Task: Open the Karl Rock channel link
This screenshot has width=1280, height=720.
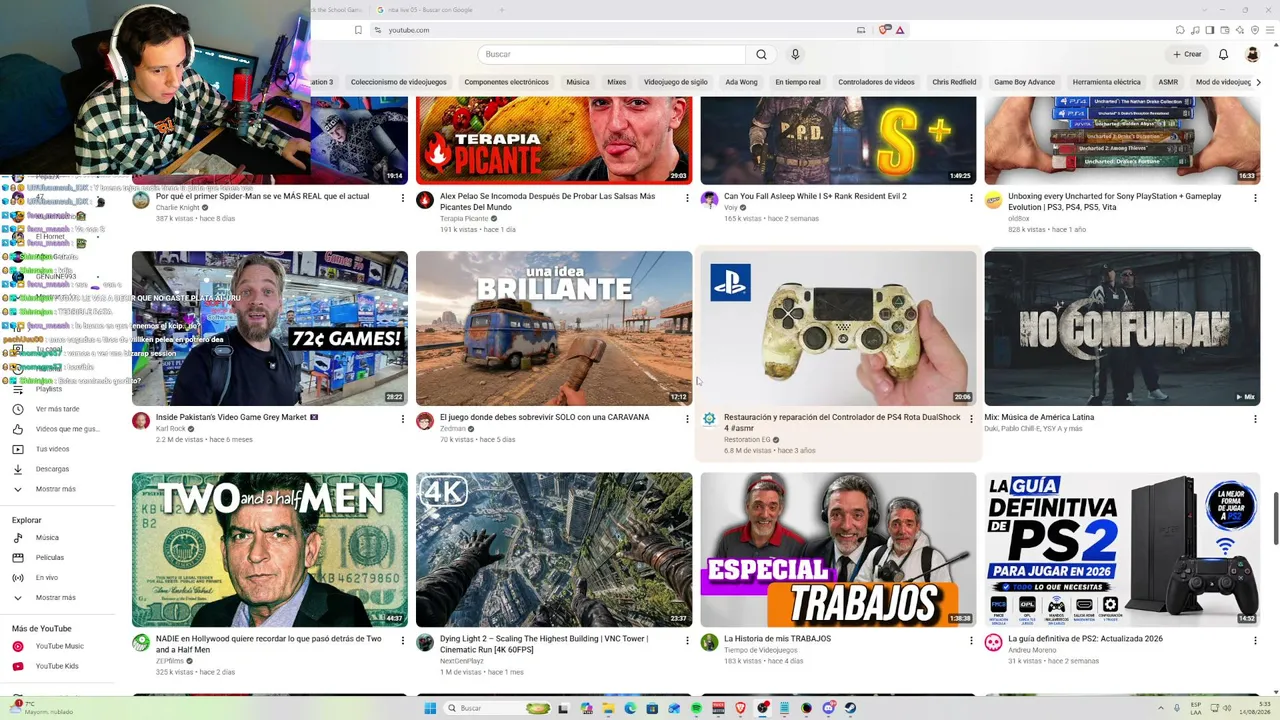Action: tap(172, 428)
